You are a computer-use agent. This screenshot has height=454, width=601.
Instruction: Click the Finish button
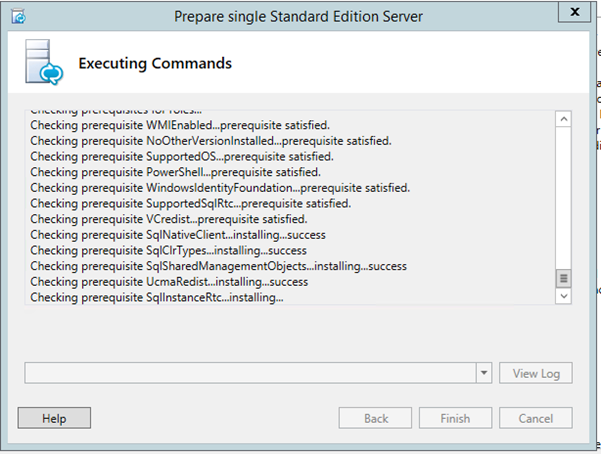(455, 418)
